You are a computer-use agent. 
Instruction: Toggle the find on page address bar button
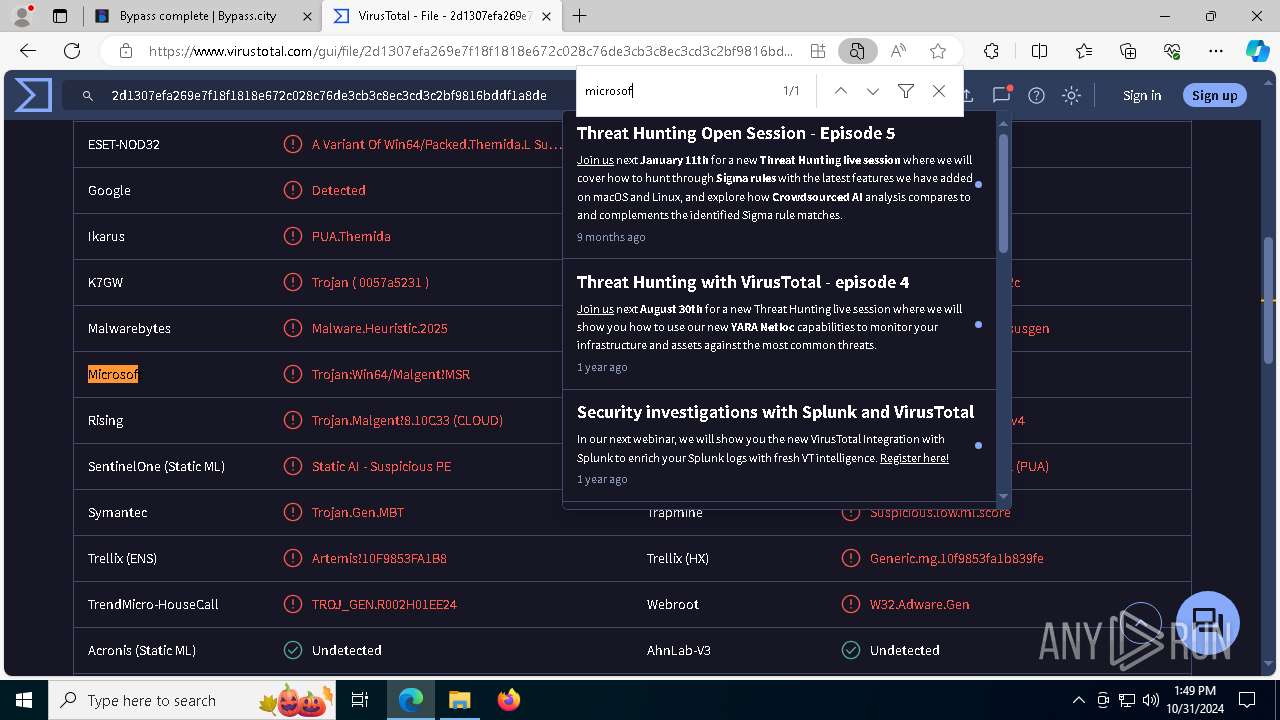[x=857, y=51]
